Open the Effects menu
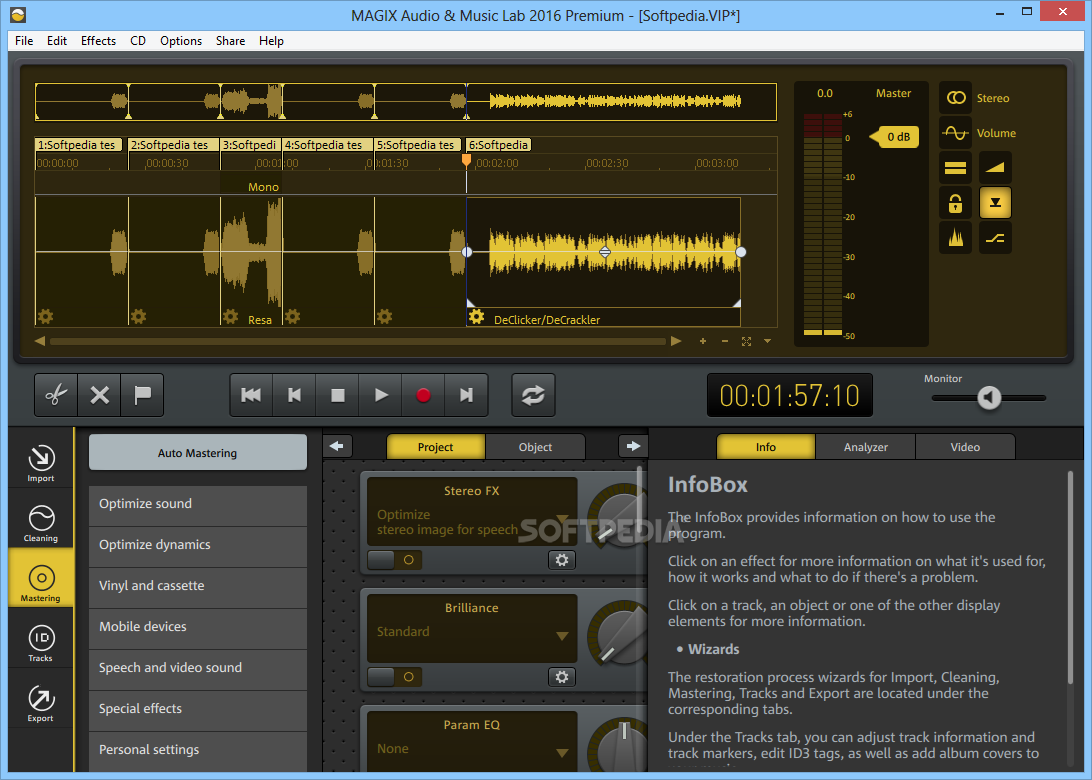This screenshot has width=1092, height=780. (x=98, y=40)
